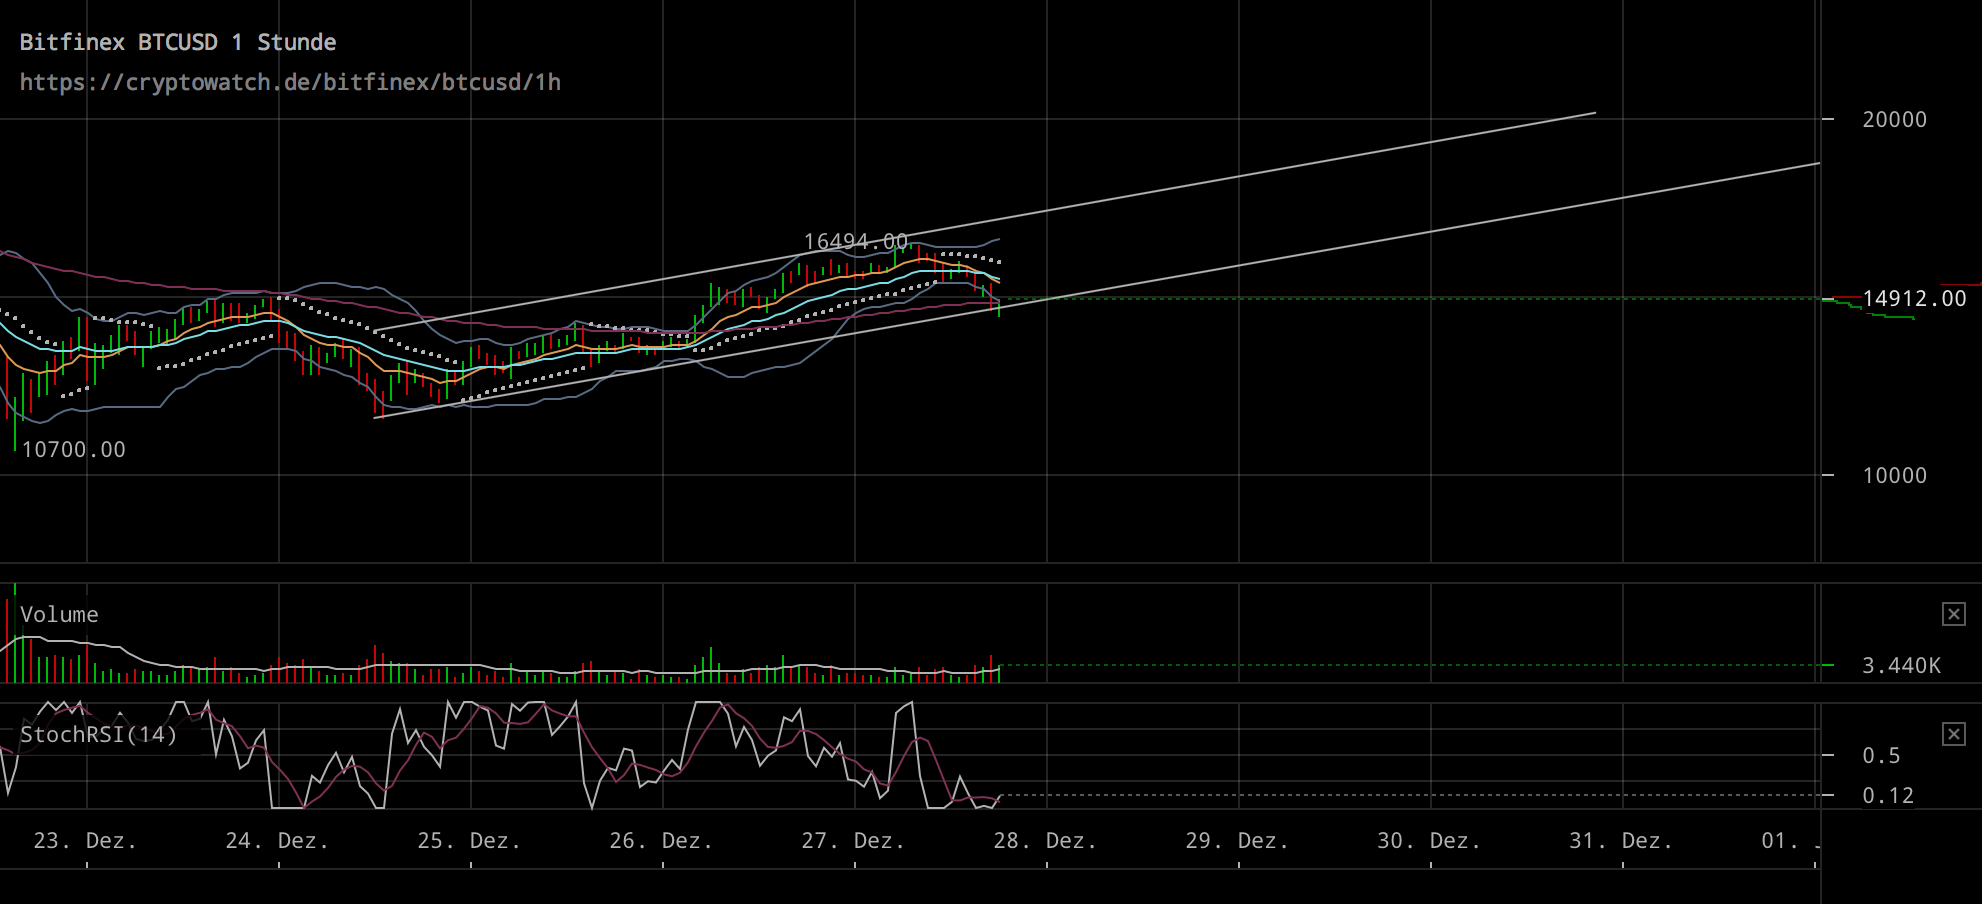The width and height of the screenshot is (1982, 904).
Task: Click the green dotted current price line
Action: [x=1400, y=297]
